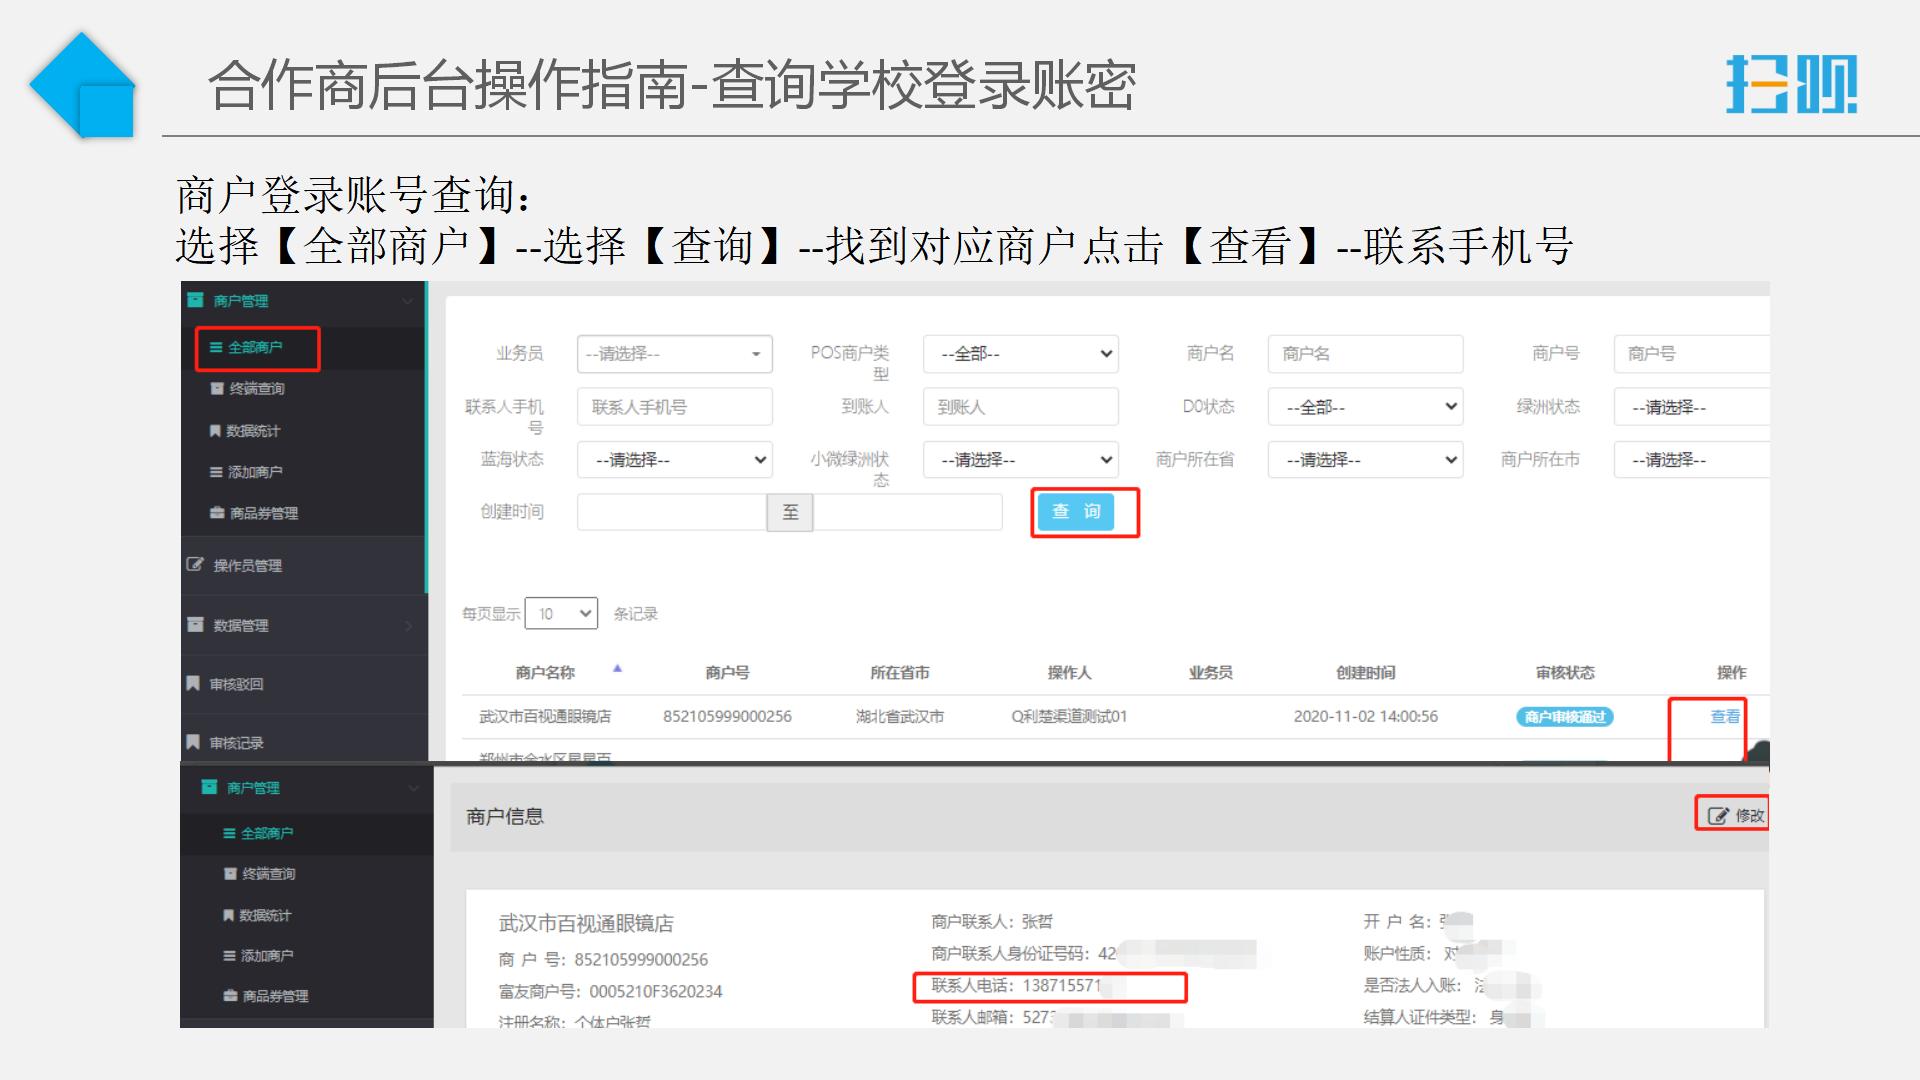Open the 业务员 dropdown
This screenshot has height=1080, width=1920.
click(x=675, y=354)
